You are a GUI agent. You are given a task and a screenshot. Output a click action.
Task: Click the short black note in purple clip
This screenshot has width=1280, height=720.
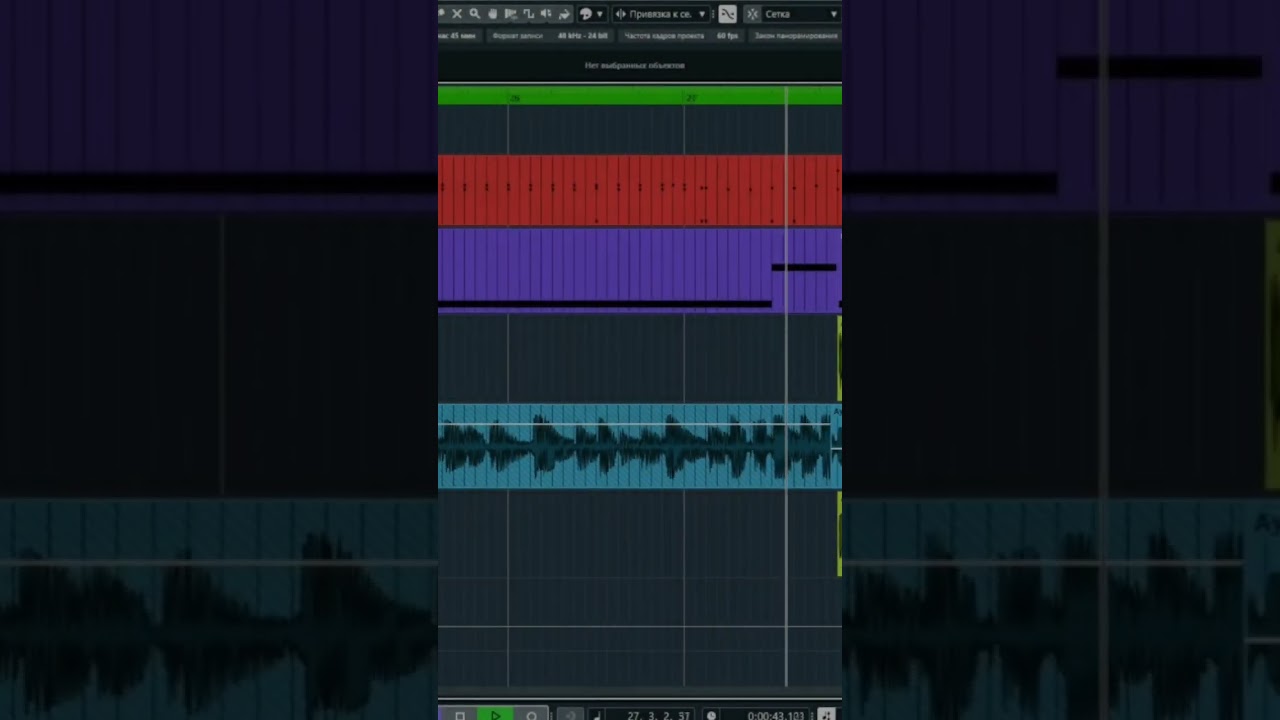coord(803,267)
